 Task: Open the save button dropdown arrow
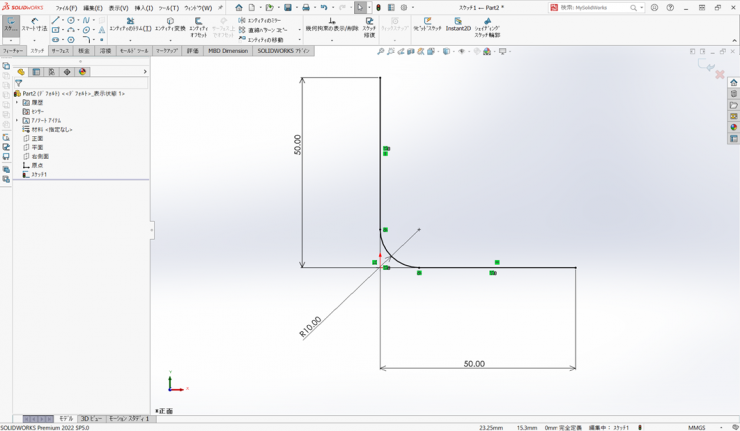[296, 8]
